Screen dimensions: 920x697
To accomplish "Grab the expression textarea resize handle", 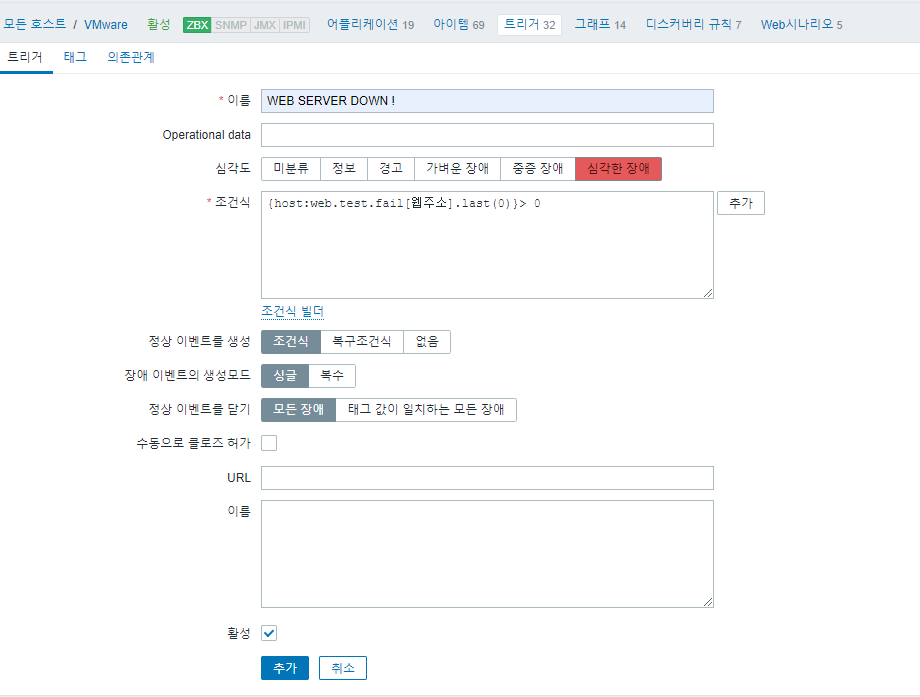I will (708, 293).
